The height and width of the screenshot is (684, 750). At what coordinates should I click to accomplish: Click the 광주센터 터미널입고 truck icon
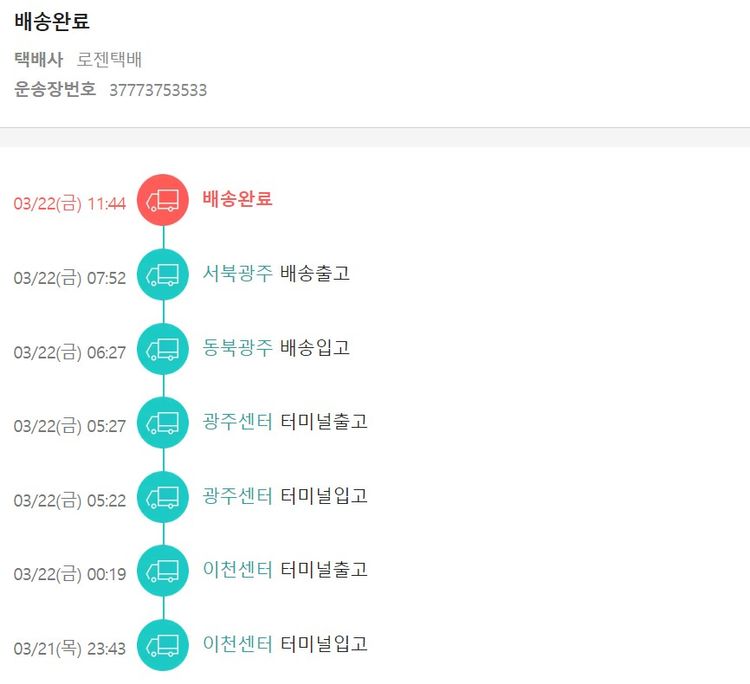163,496
